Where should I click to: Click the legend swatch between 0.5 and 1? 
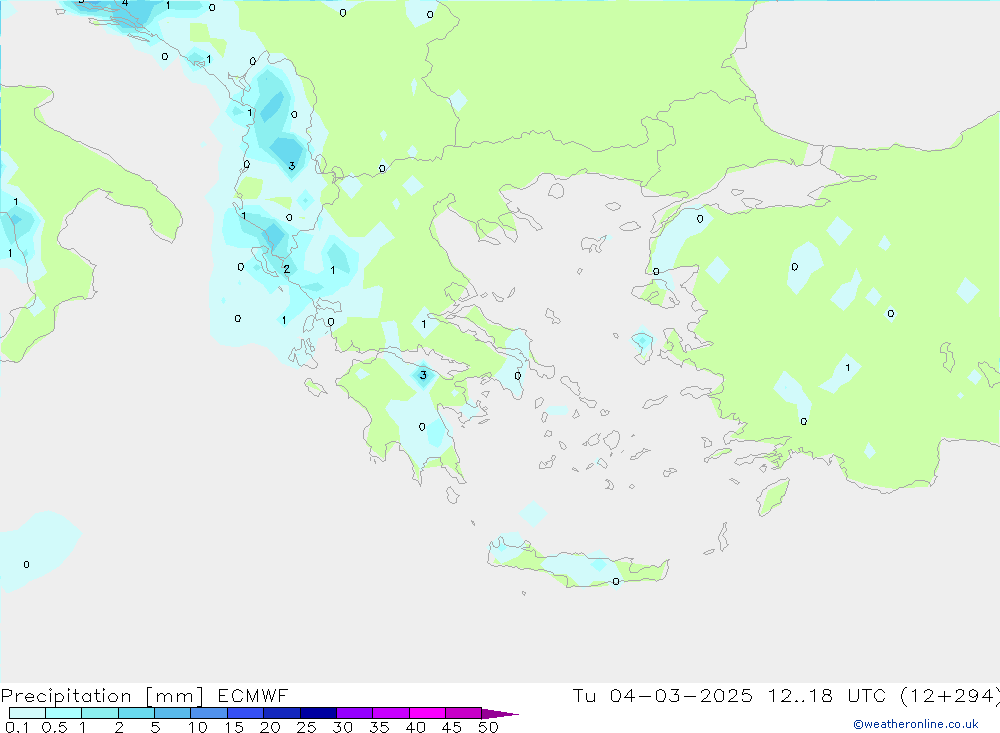(63, 713)
